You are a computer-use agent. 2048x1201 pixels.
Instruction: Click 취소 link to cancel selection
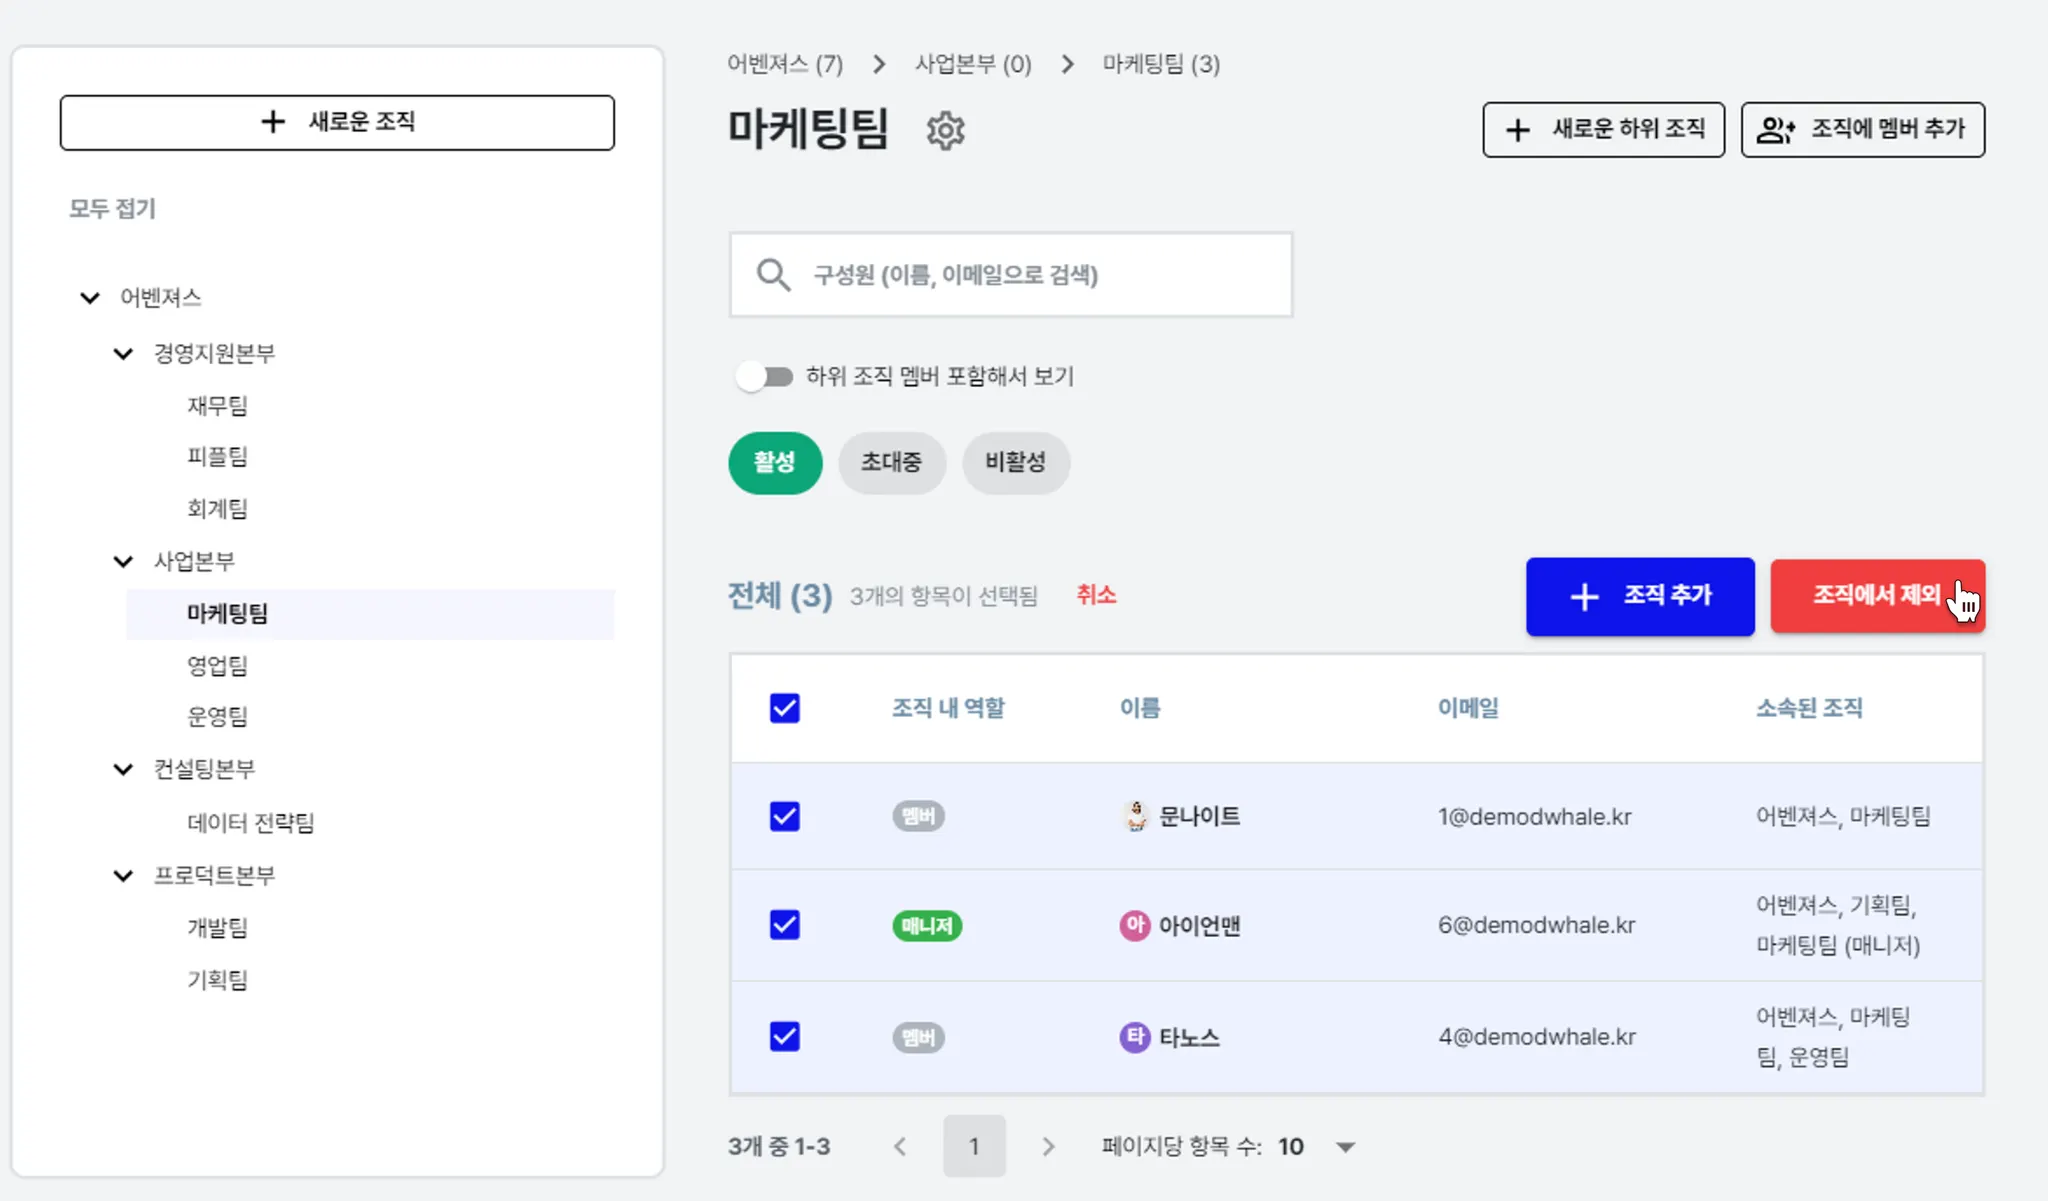click(x=1096, y=595)
